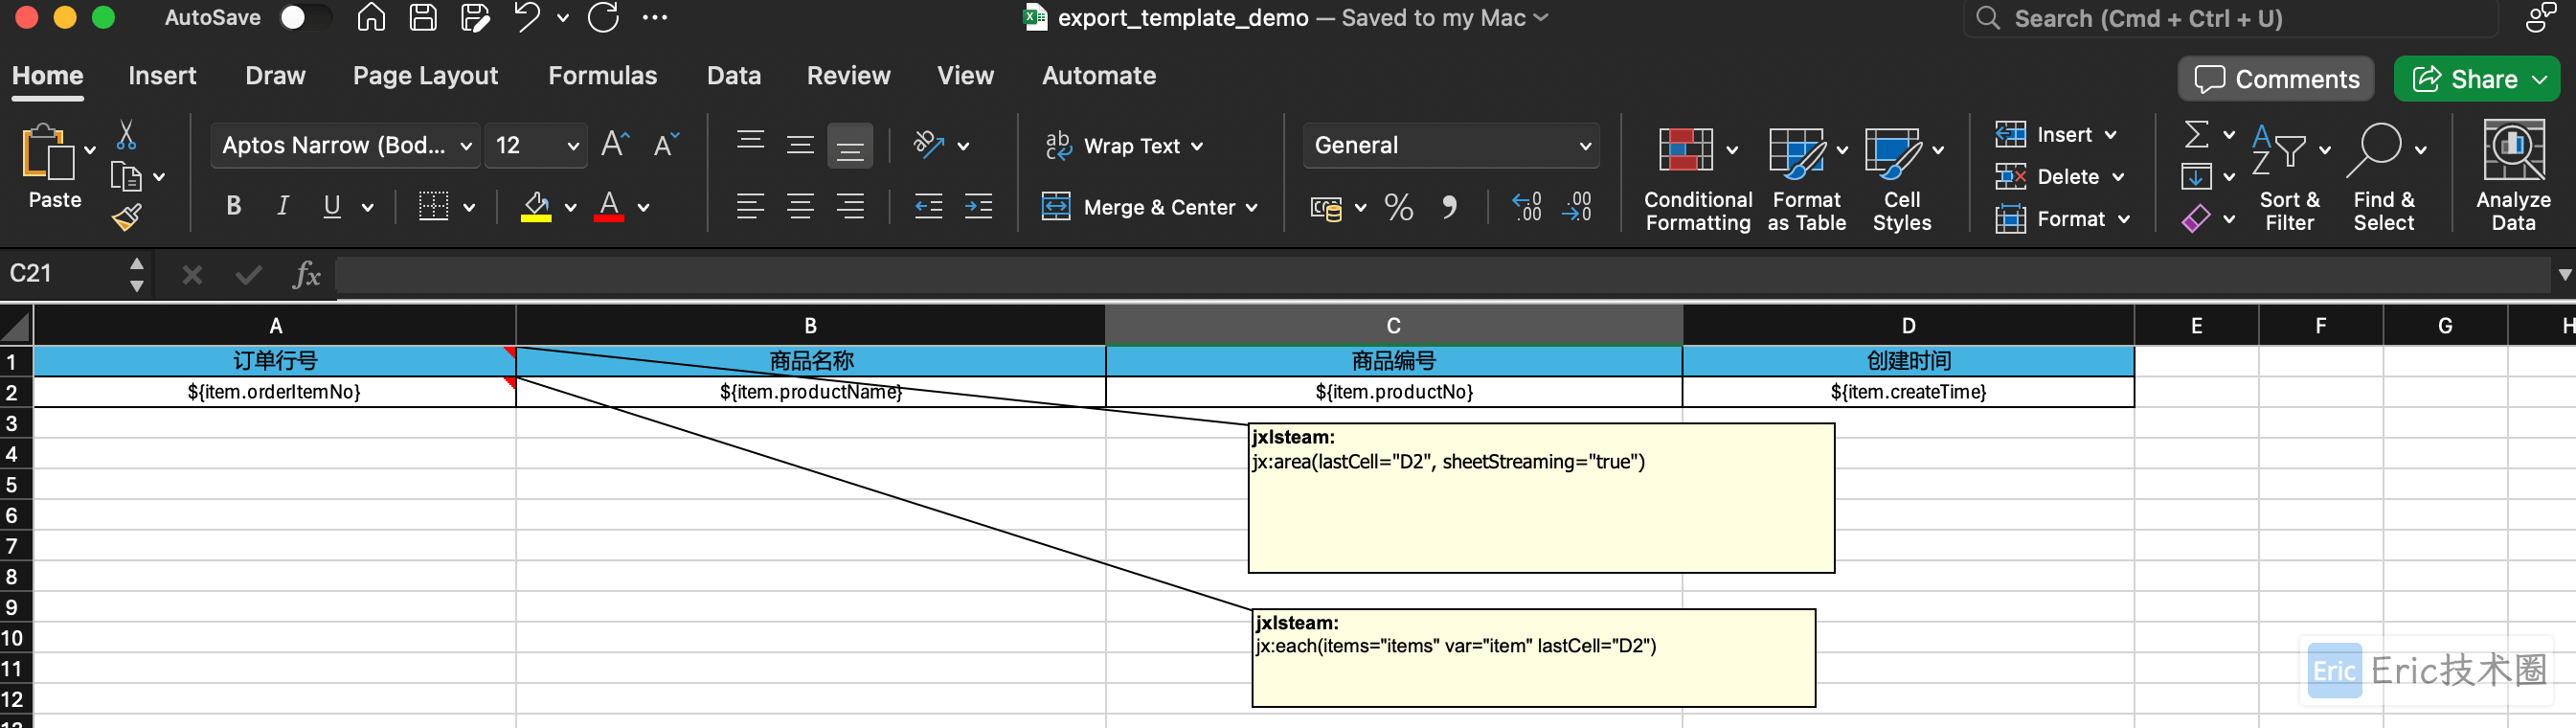Click Delete cells button
Screen dimensions: 2576x728
click(2058, 177)
